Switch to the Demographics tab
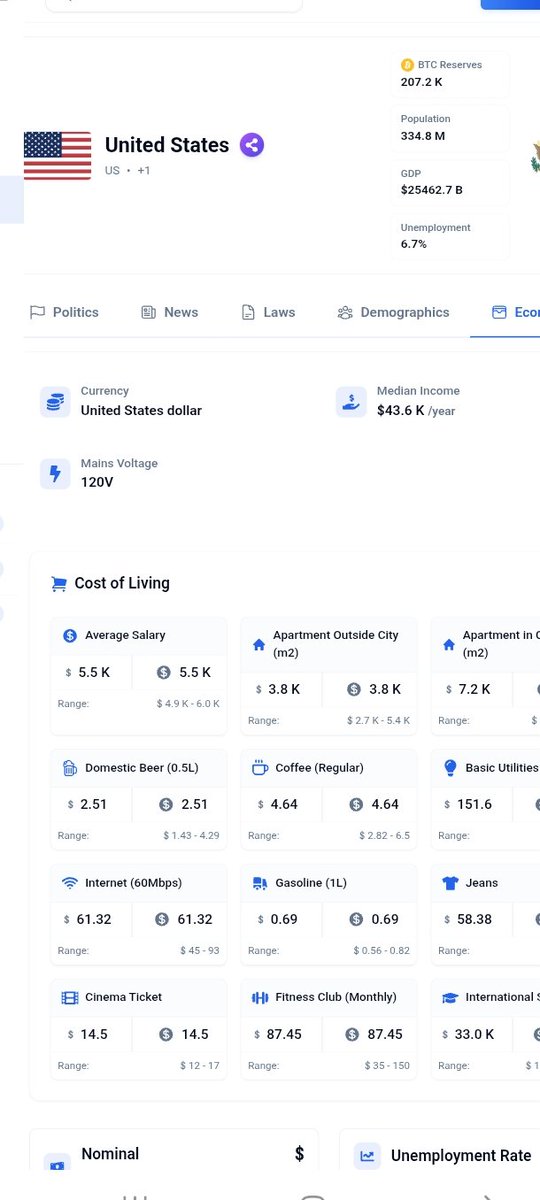 point(393,312)
